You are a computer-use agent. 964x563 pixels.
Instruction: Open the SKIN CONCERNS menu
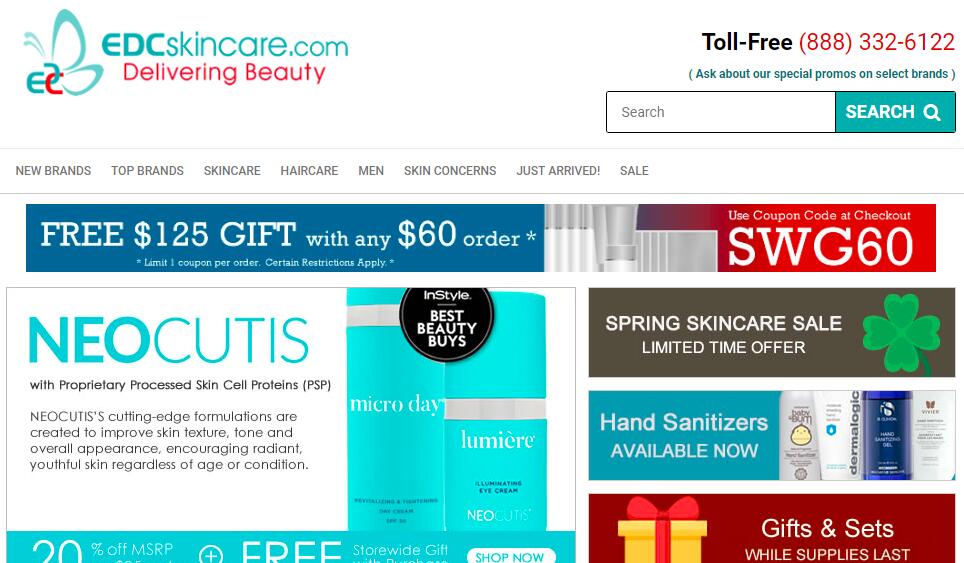coord(450,171)
